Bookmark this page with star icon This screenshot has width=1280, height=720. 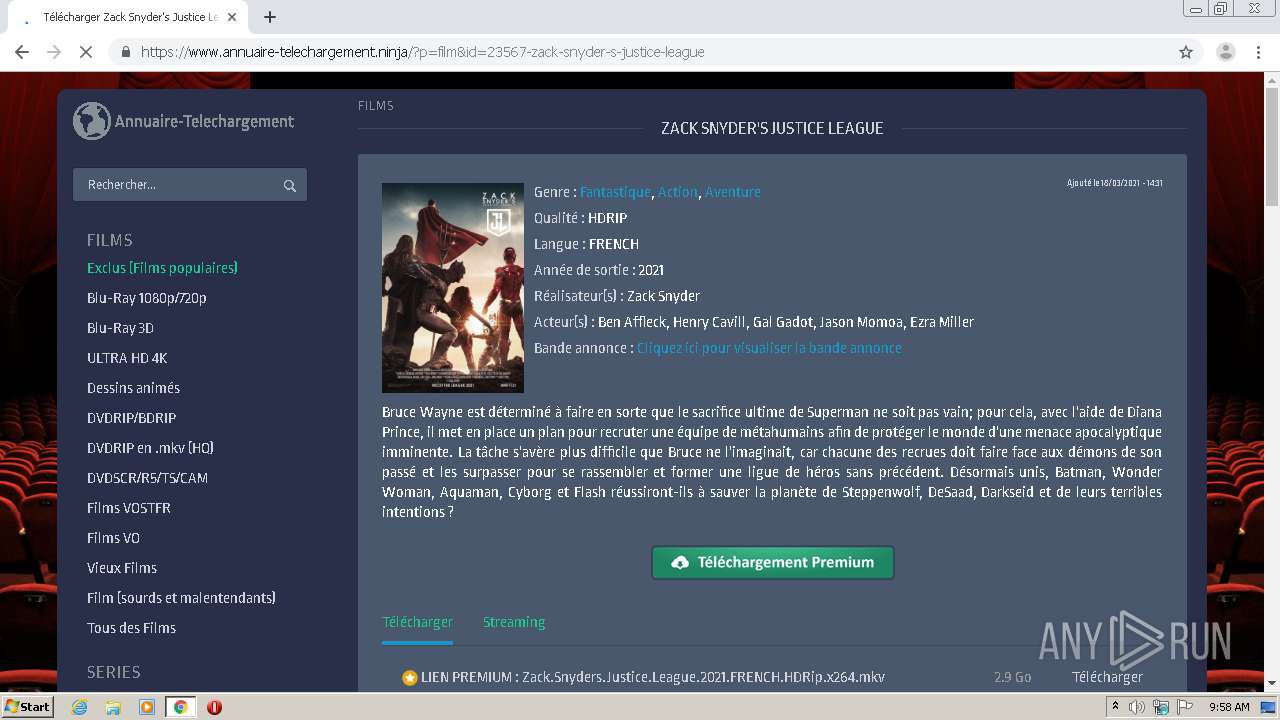pyautogui.click(x=1186, y=52)
